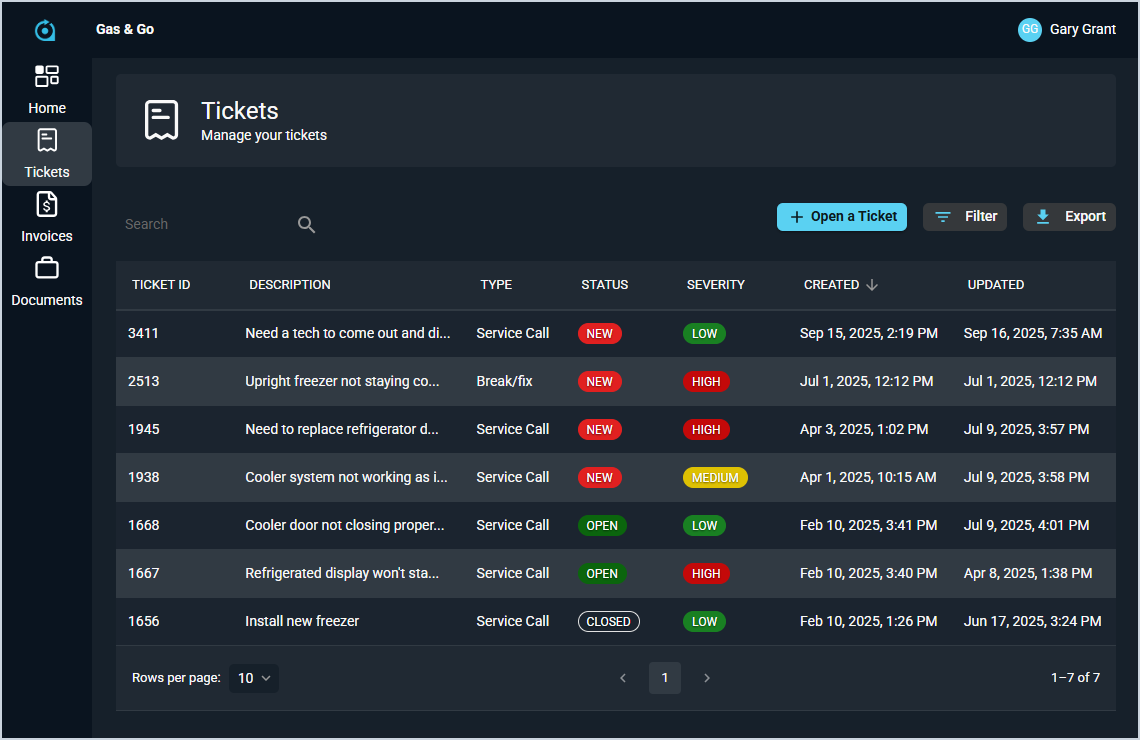
Task: Click the search magnifier icon
Action: (306, 225)
